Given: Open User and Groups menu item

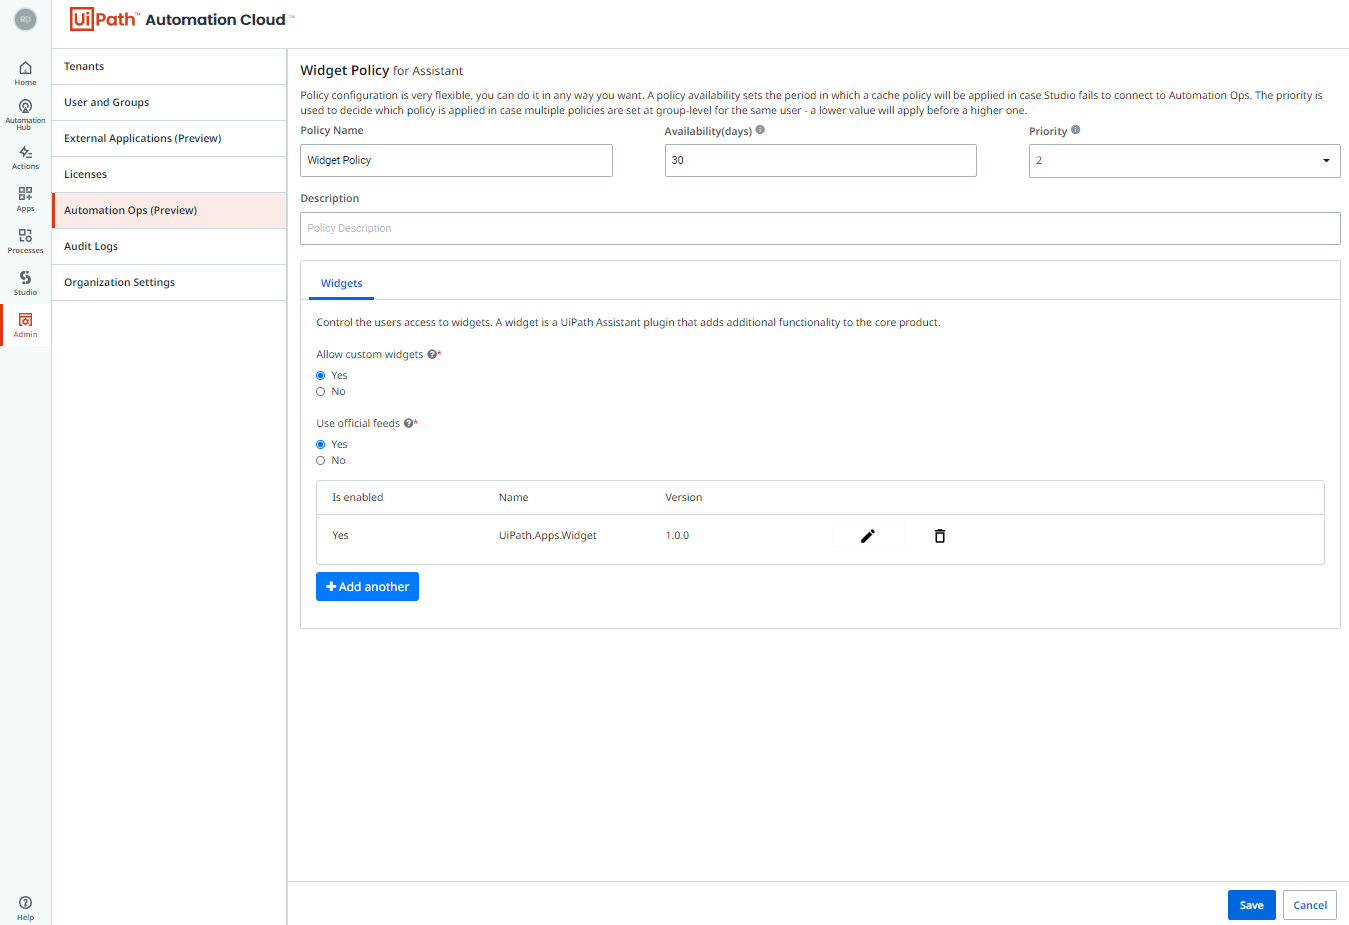Looking at the screenshot, I should 169,103.
